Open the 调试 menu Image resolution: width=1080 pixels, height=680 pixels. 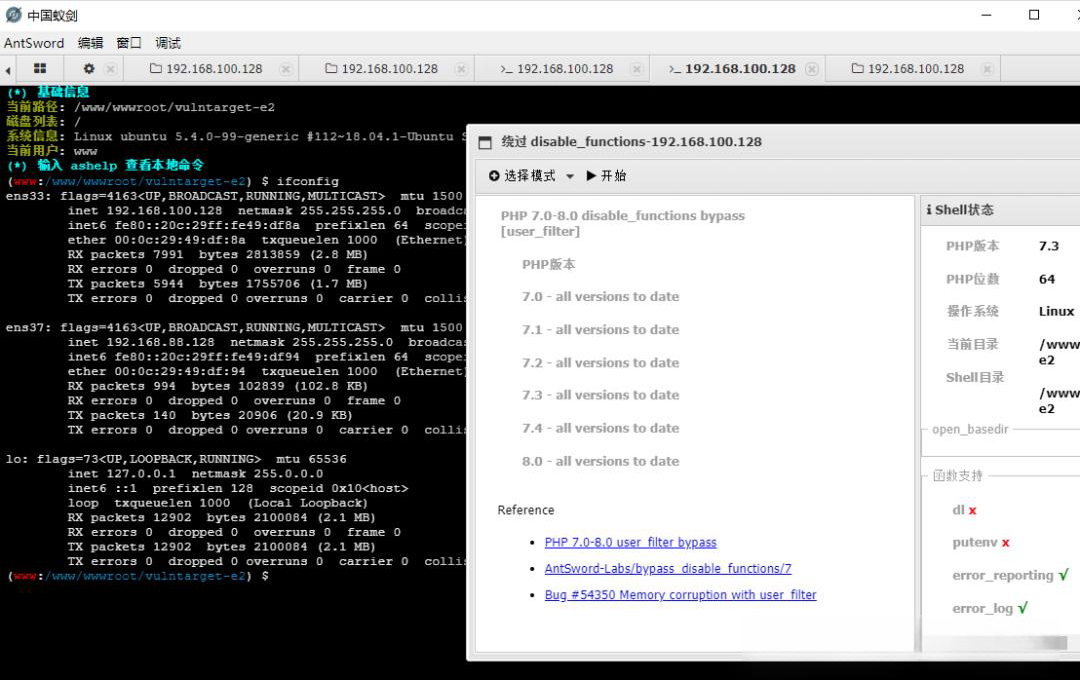point(168,43)
